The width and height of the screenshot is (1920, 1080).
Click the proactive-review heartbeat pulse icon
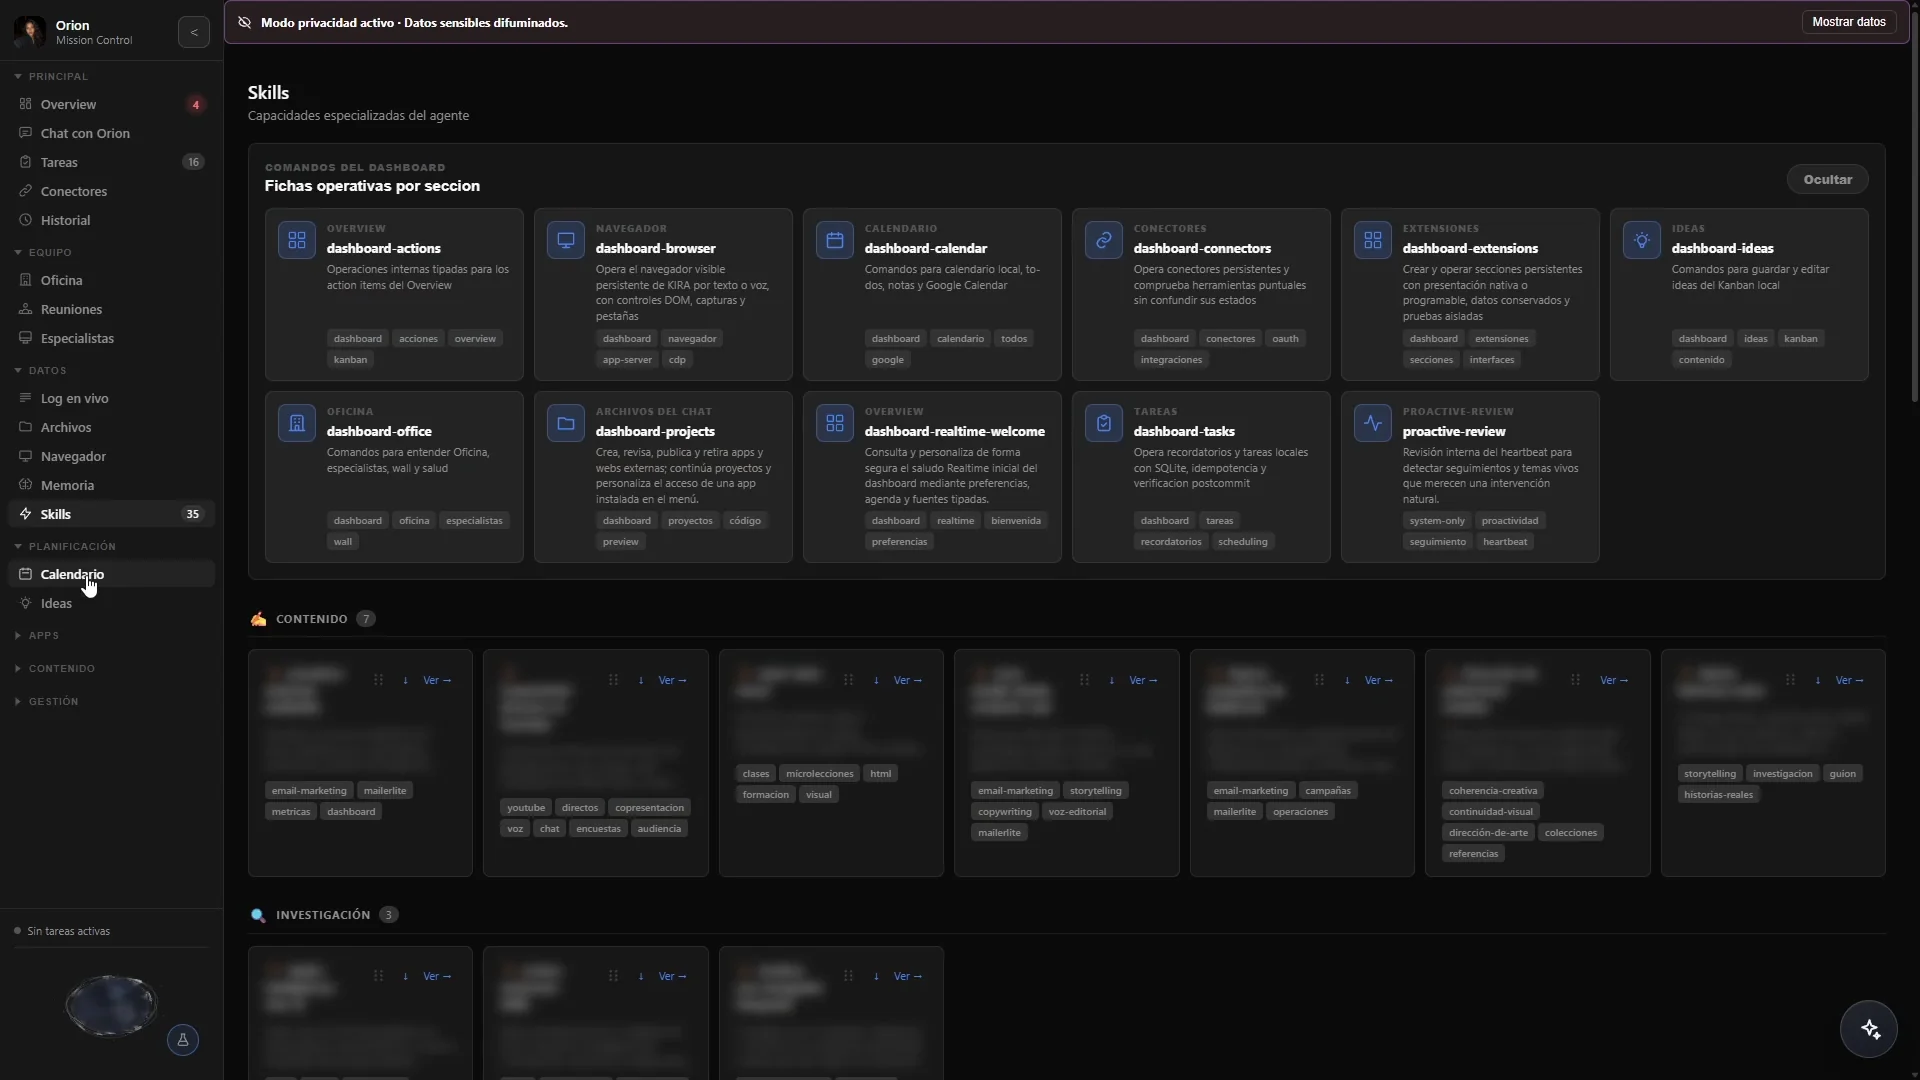[x=1373, y=423]
